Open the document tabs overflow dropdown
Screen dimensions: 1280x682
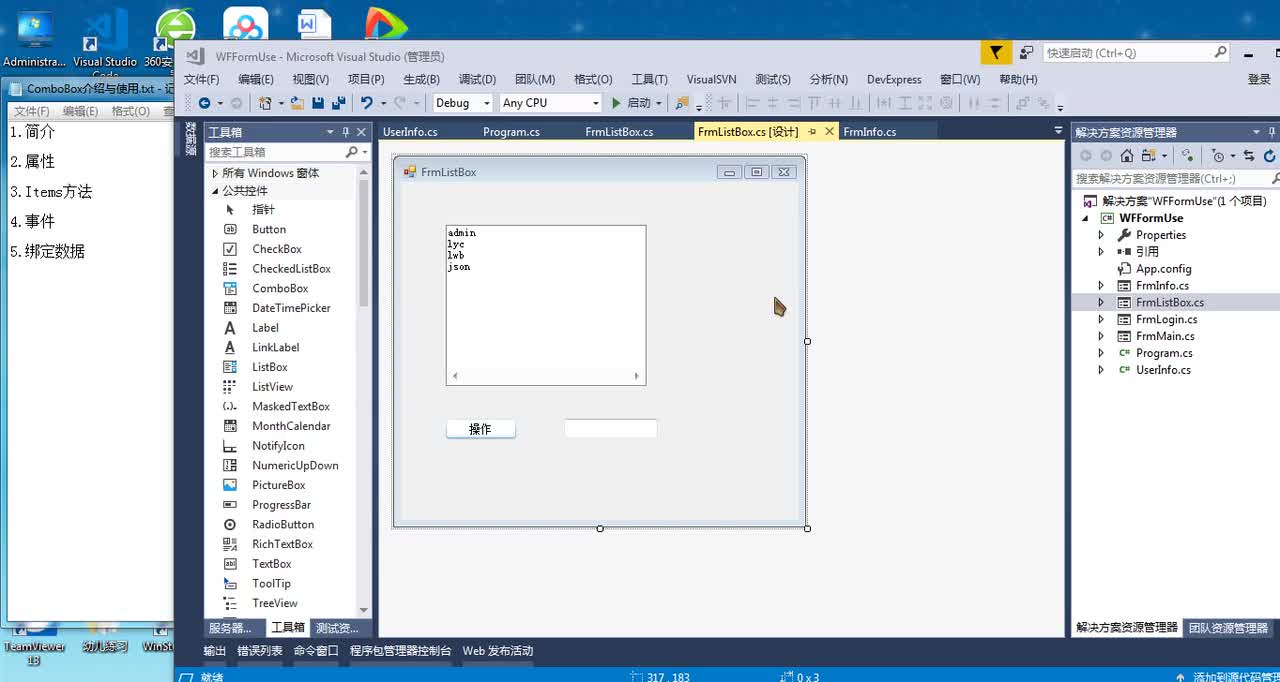coord(1058,131)
